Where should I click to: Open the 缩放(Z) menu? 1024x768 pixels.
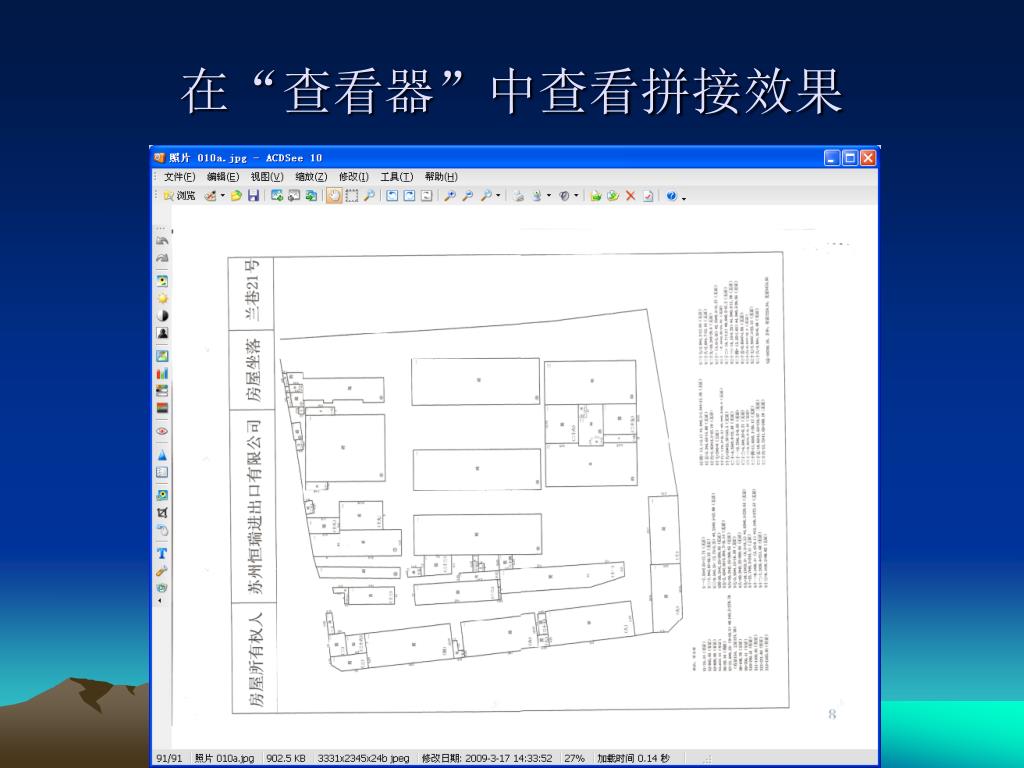pyautogui.click(x=311, y=177)
